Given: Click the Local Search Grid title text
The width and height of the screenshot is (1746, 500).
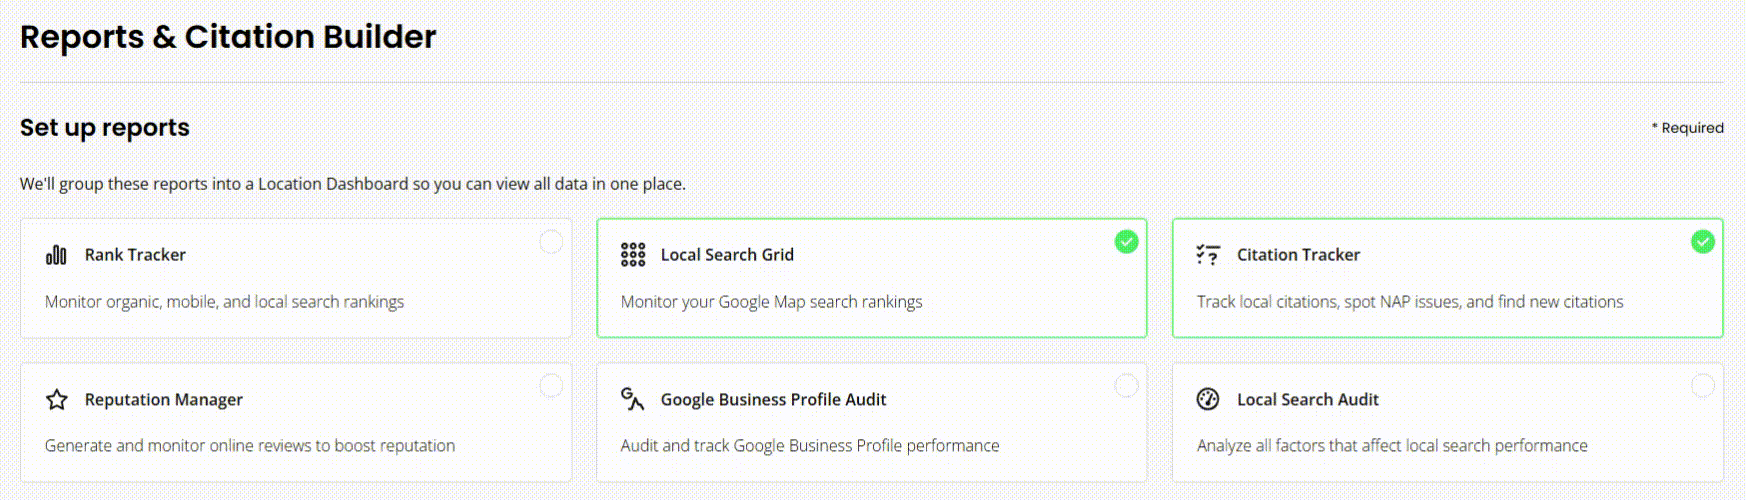Looking at the screenshot, I should 727,255.
